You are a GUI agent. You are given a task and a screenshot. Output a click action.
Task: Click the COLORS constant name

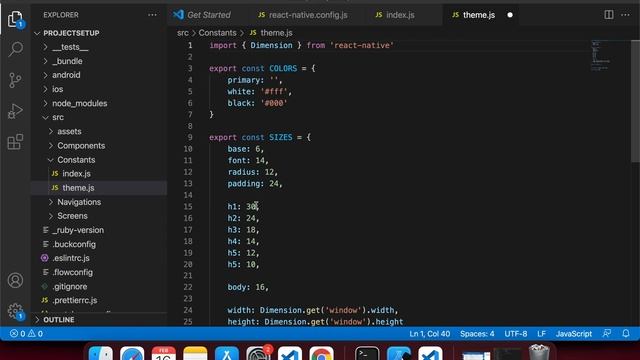click(283, 69)
